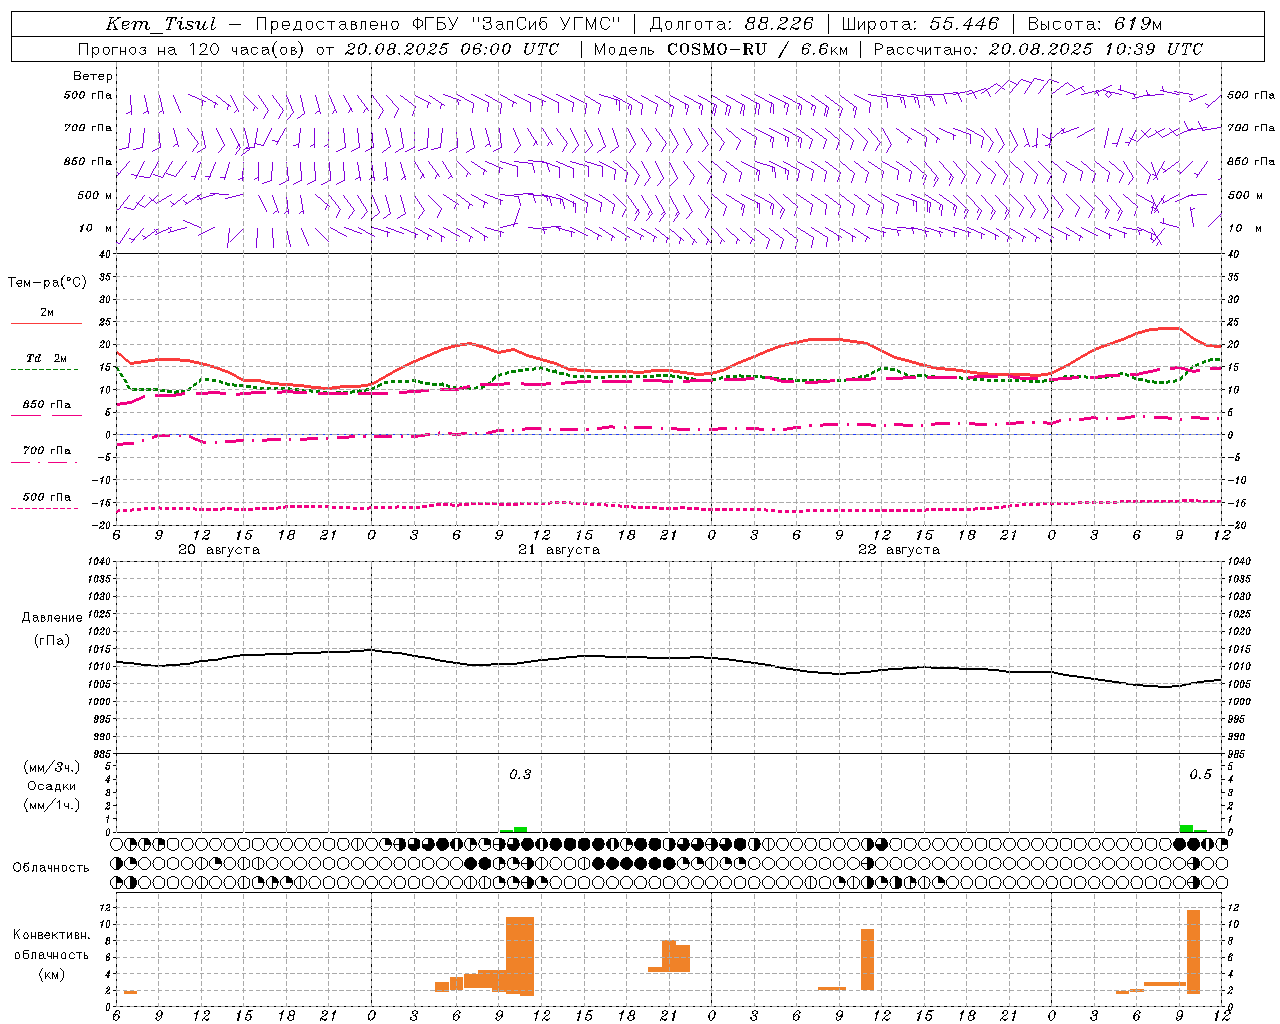This screenshot has width=1280, height=1024.
Task: Click the '700 гПа' temperature legend entry
Action: point(47,450)
